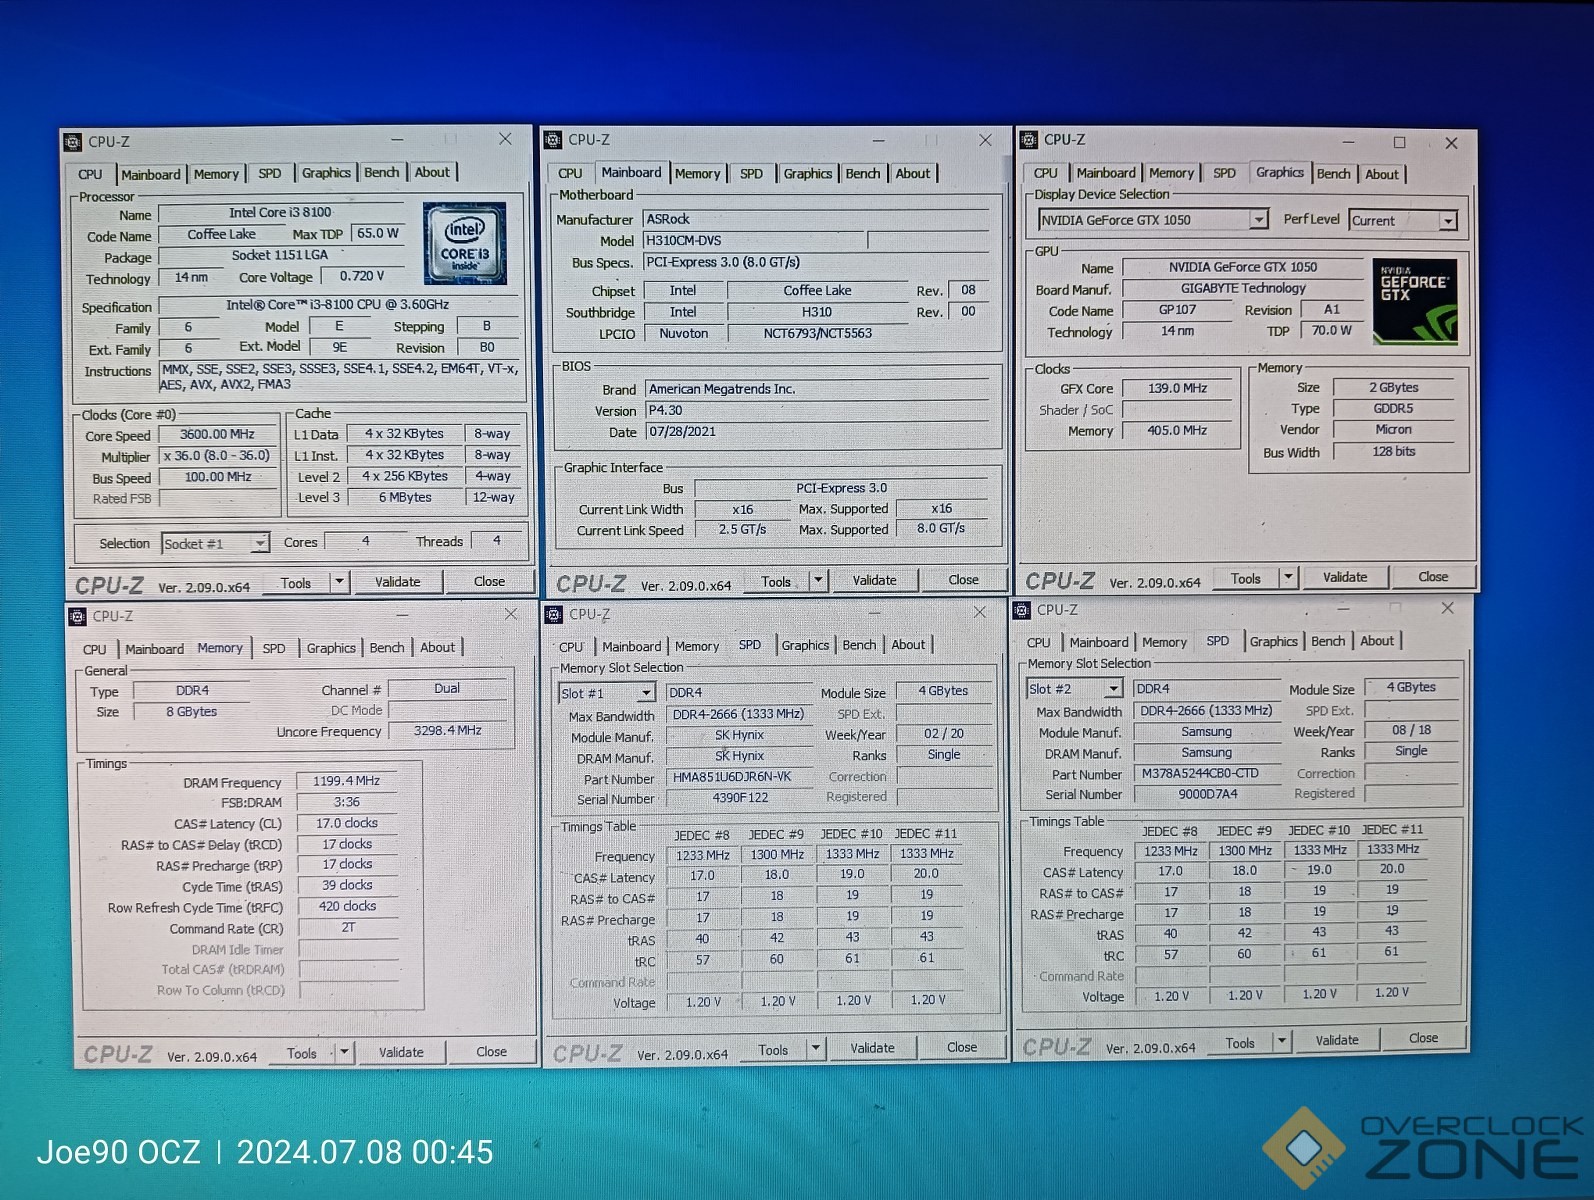Expand Tools arrow in Mainboard window
Screen dimensions: 1594x1200
pos(818,580)
